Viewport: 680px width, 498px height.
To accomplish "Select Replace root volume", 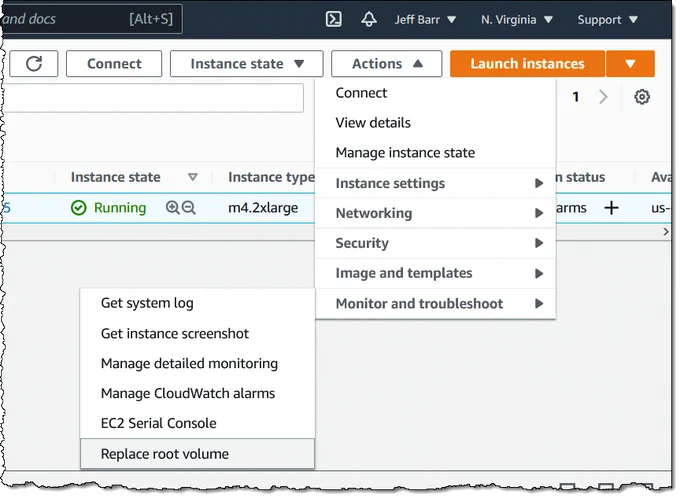I will point(197,454).
